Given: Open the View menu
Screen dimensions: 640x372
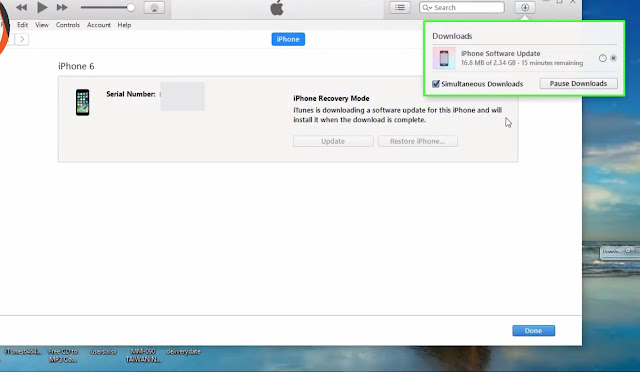Looking at the screenshot, I should point(42,25).
